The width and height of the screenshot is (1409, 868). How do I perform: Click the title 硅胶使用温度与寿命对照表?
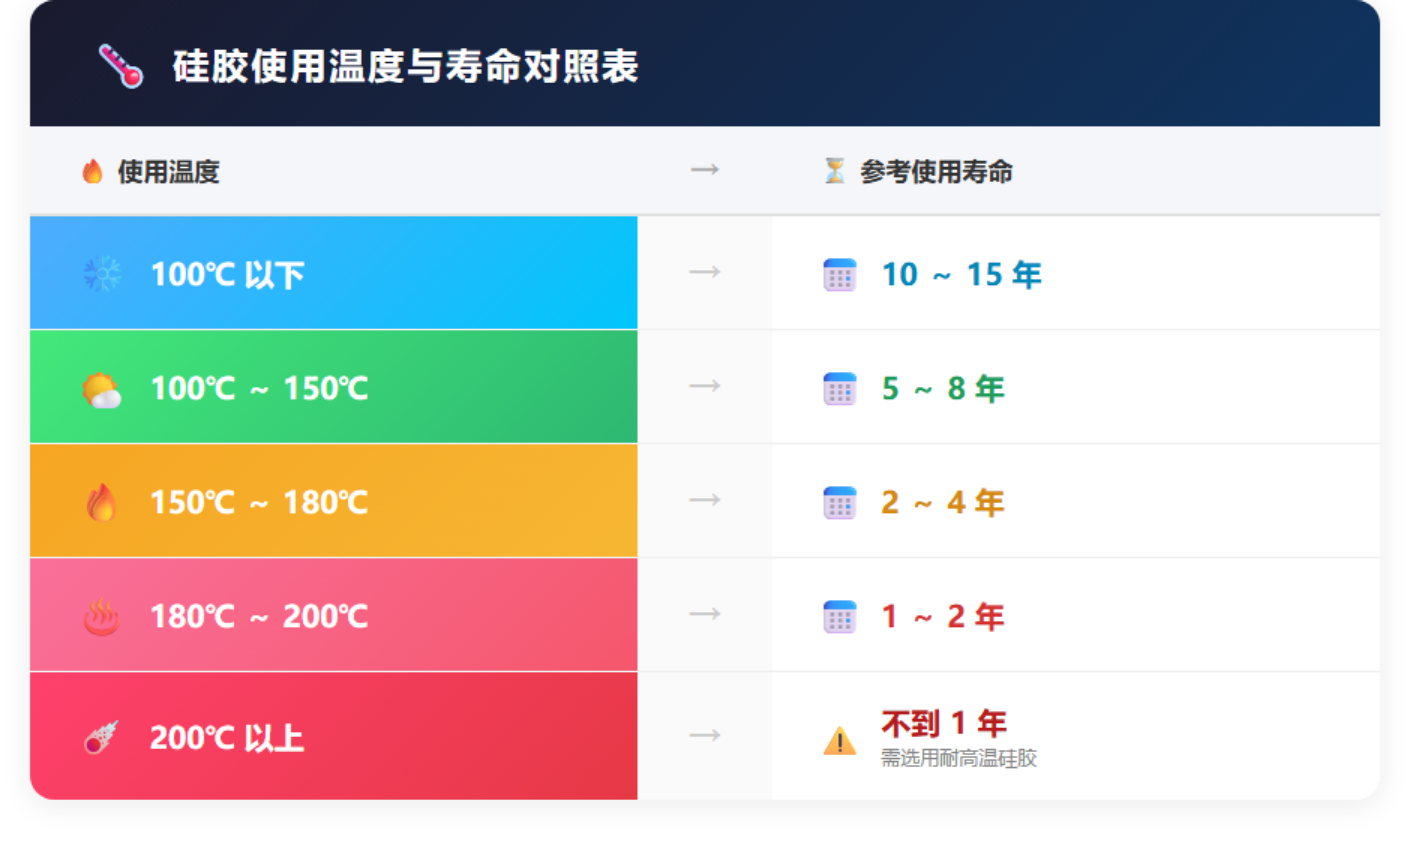[405, 67]
